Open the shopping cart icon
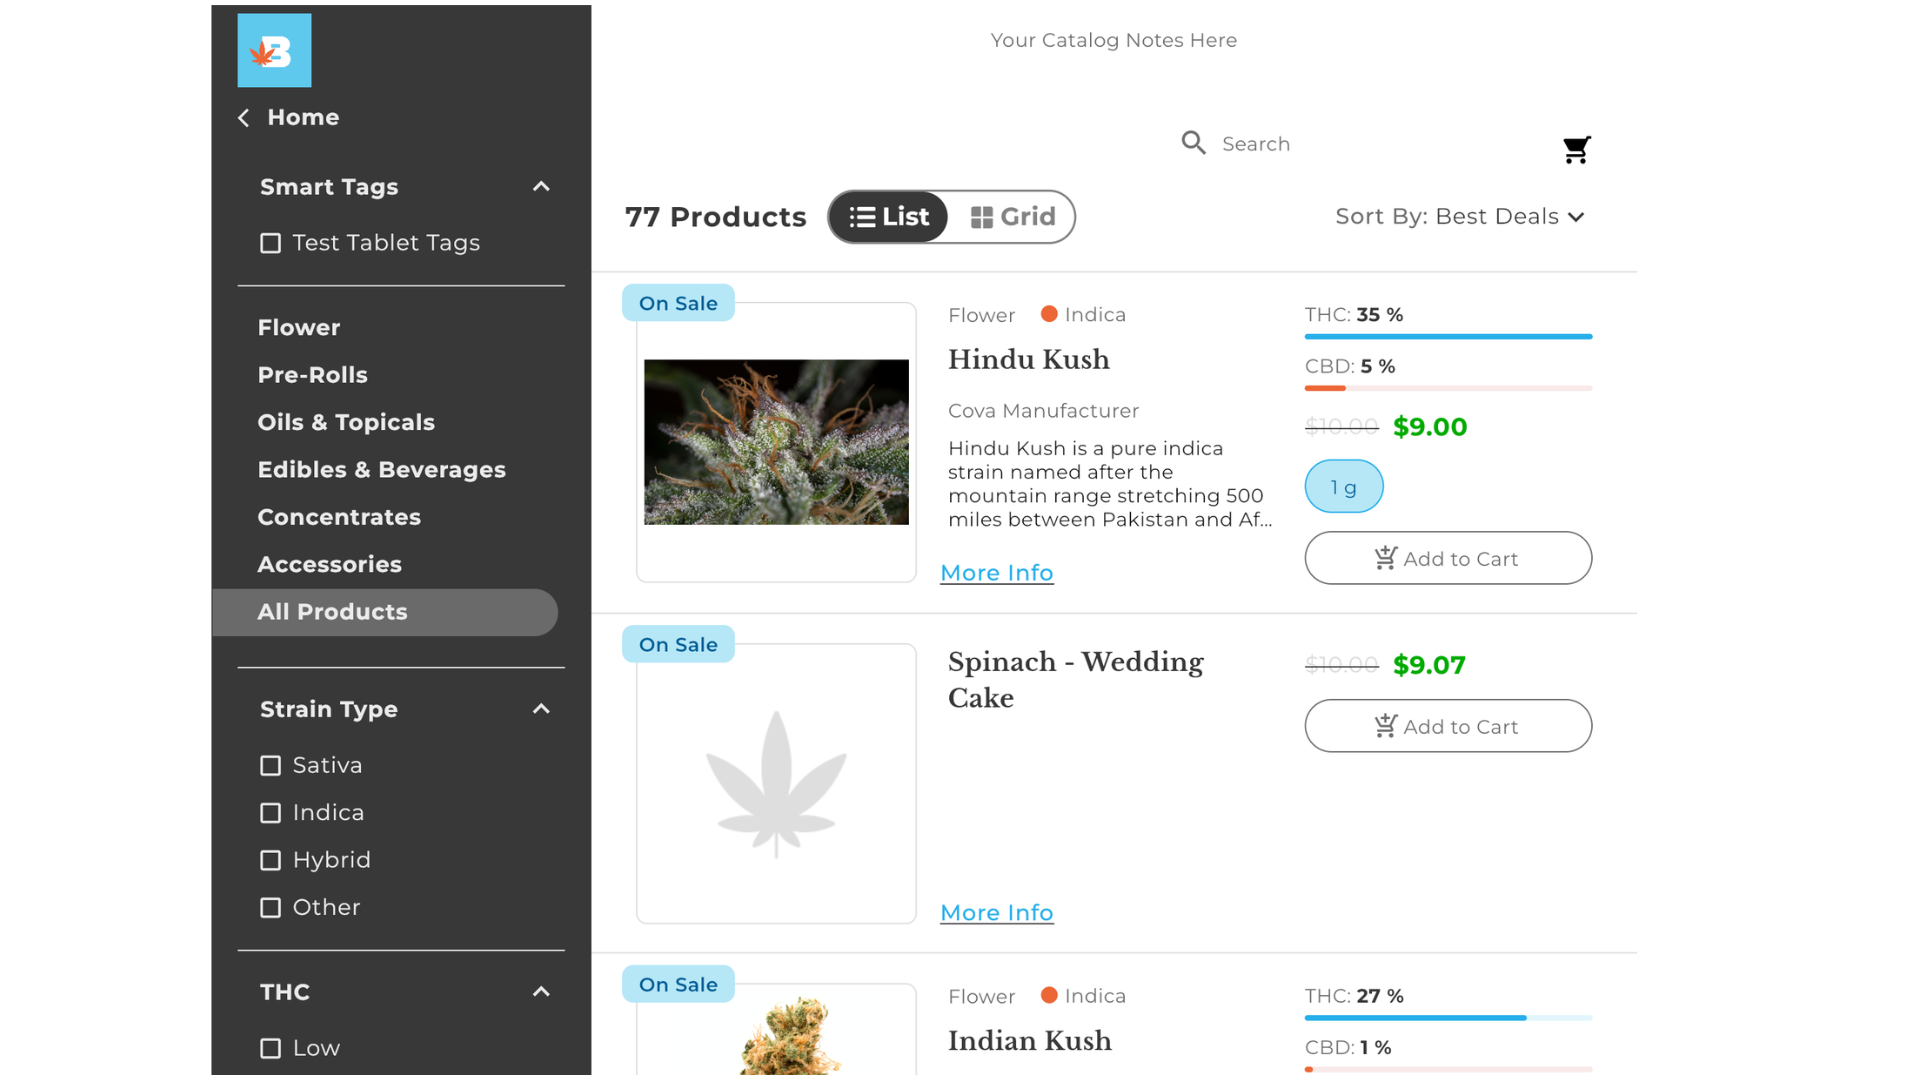The image size is (1920, 1080). point(1576,150)
